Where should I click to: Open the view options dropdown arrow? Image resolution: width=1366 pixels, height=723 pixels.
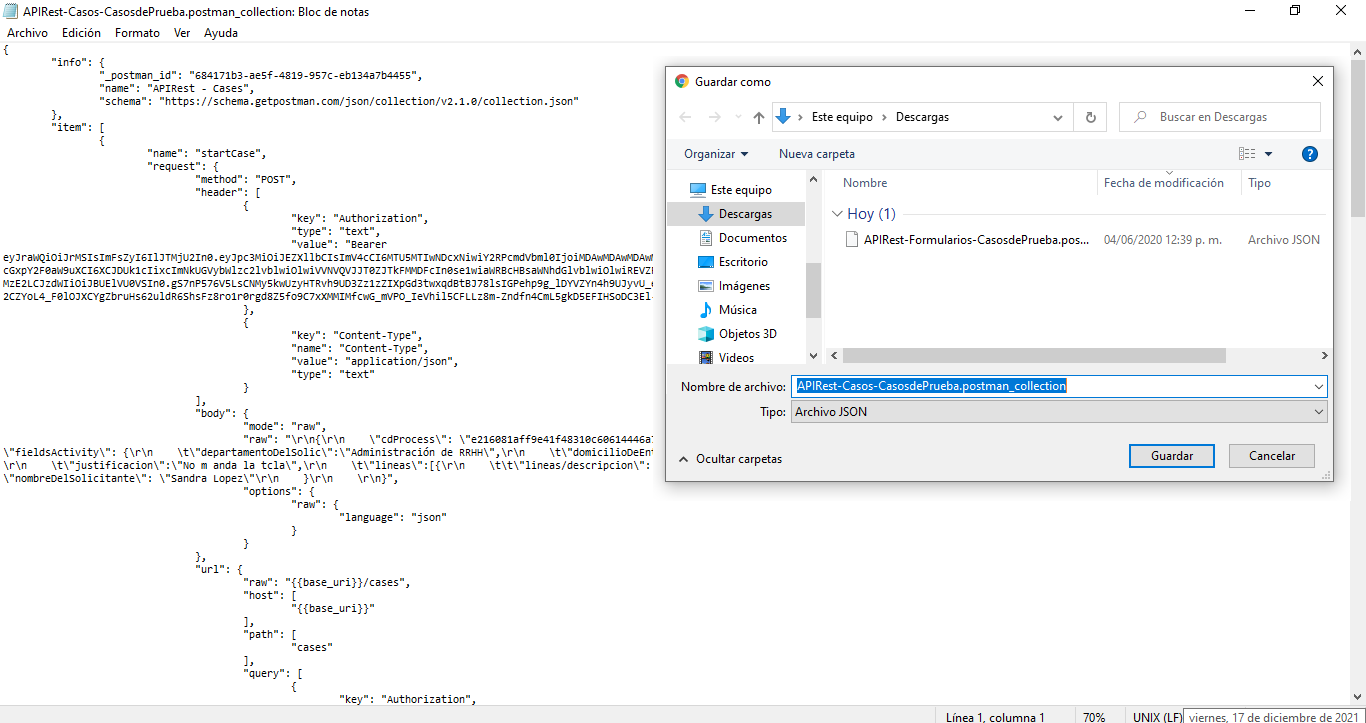(1269, 154)
